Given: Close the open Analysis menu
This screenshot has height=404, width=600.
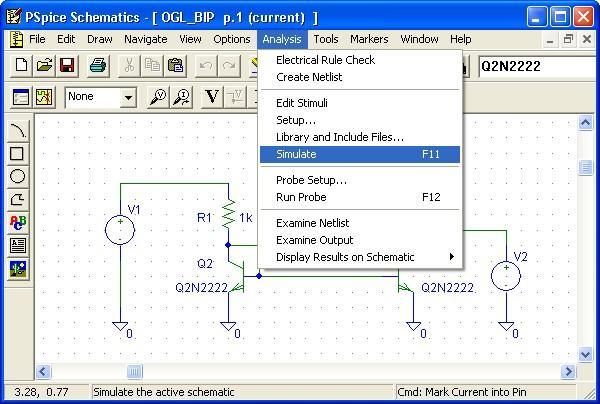Looking at the screenshot, I should (x=282, y=39).
